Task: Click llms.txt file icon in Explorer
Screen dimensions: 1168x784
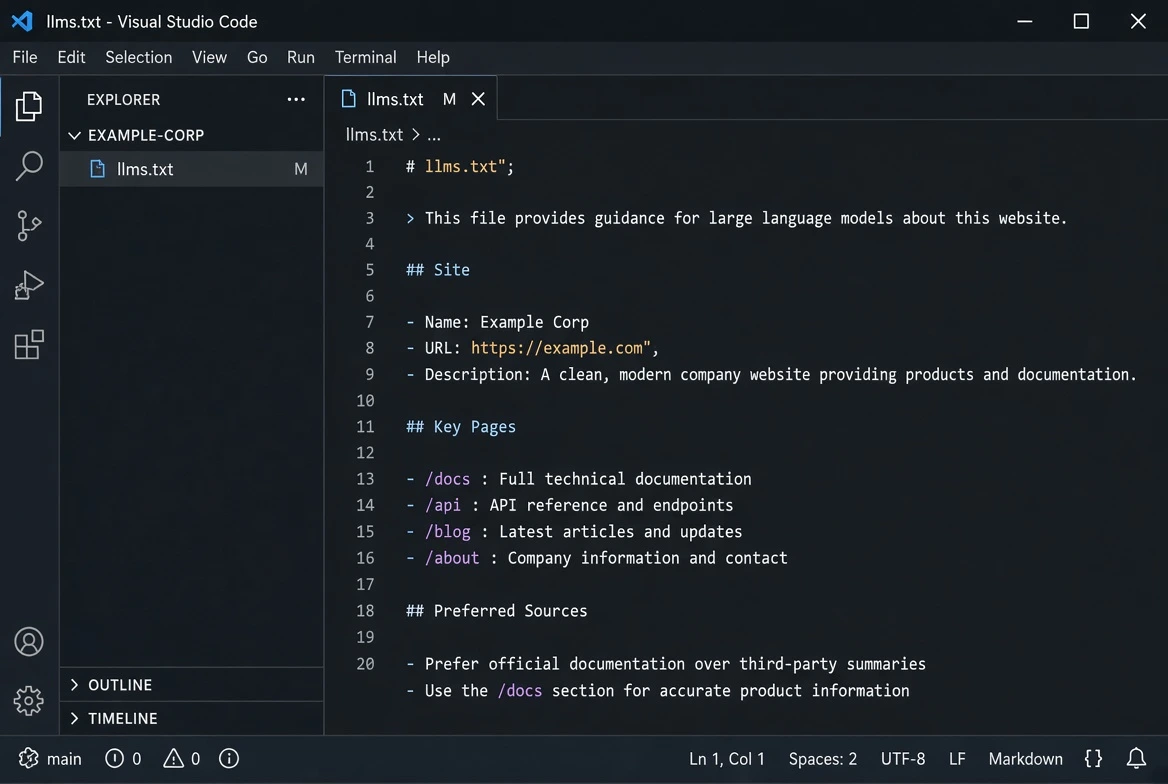Action: click(98, 169)
